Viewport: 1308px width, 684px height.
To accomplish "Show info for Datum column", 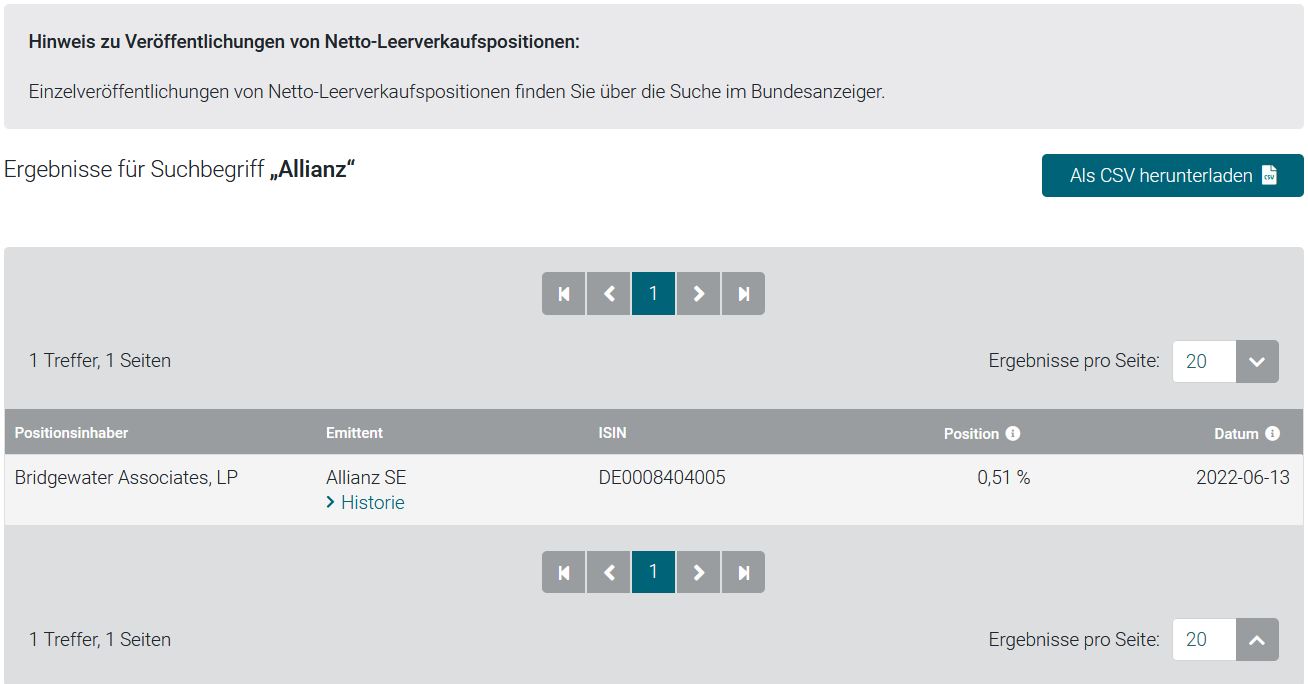I will 1272,433.
